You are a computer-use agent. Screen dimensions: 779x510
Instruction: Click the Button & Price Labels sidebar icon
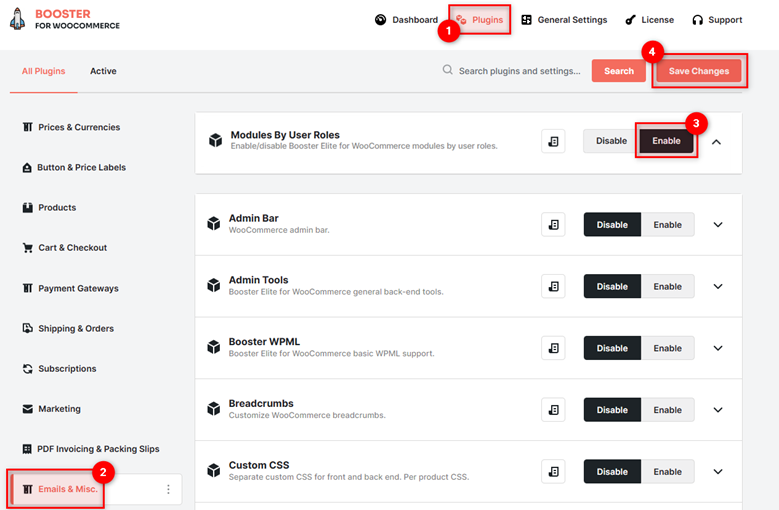click(x=27, y=167)
